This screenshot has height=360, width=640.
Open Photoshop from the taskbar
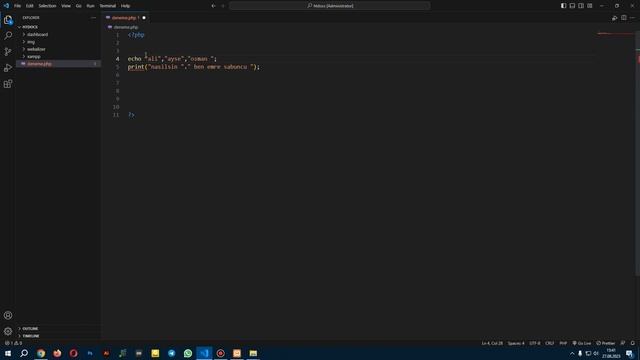pyautogui.click(x=90, y=353)
